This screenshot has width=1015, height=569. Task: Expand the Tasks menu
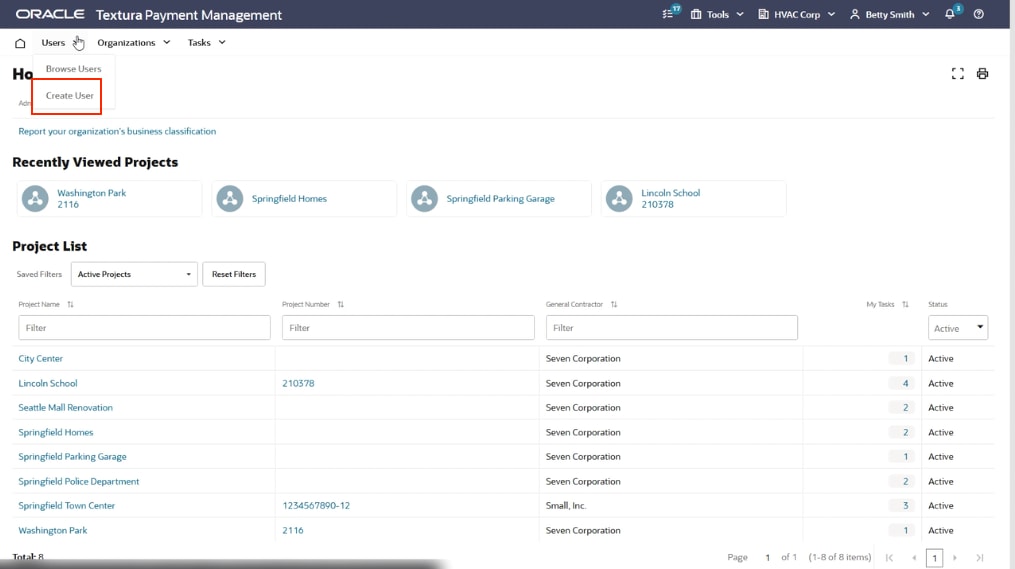[x=206, y=43]
